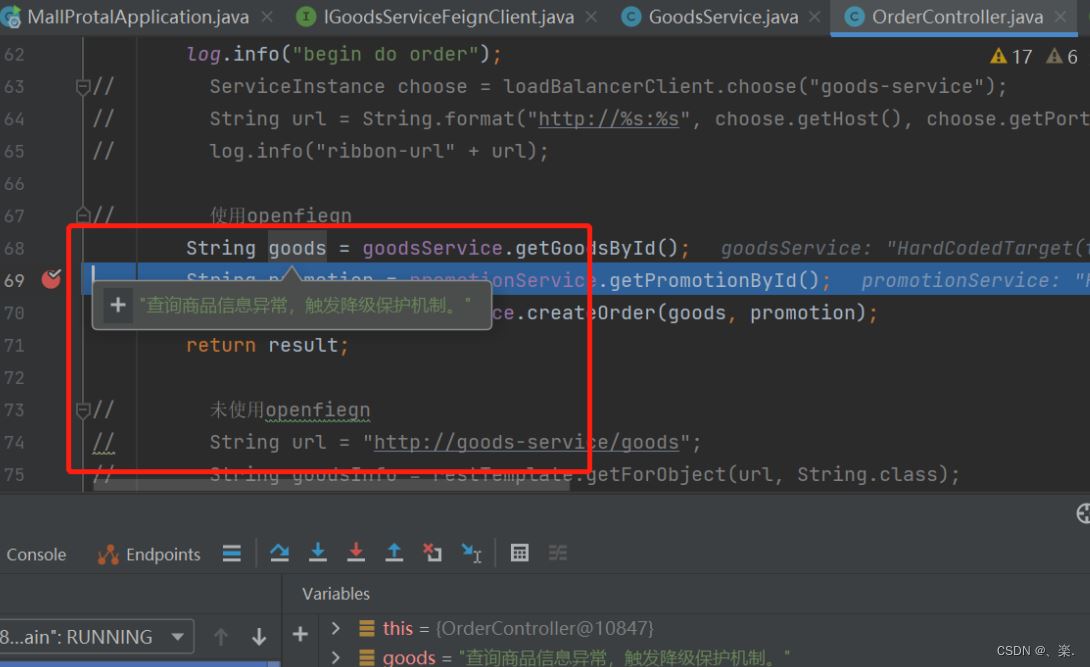Expand the tooltip value with plus button
The height and width of the screenshot is (667, 1090).
[118, 305]
